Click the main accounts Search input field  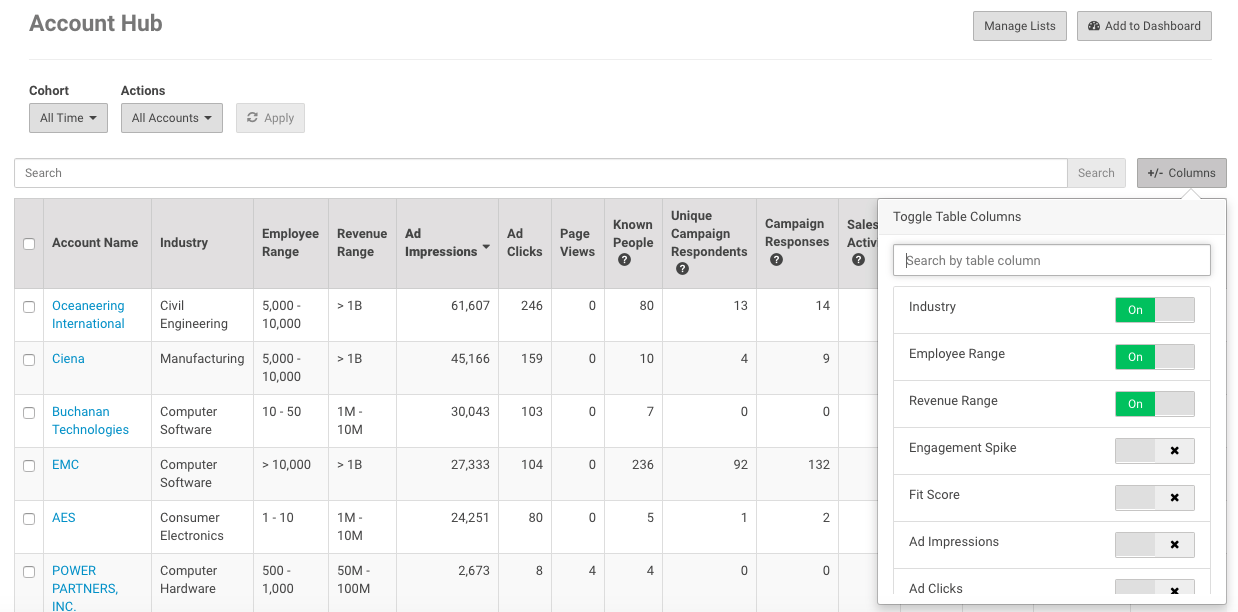click(541, 173)
